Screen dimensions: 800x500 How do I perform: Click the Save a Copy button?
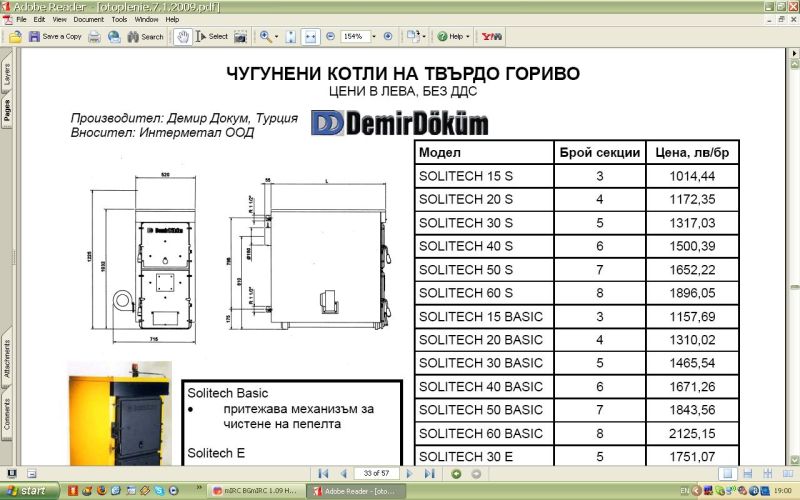click(55, 37)
